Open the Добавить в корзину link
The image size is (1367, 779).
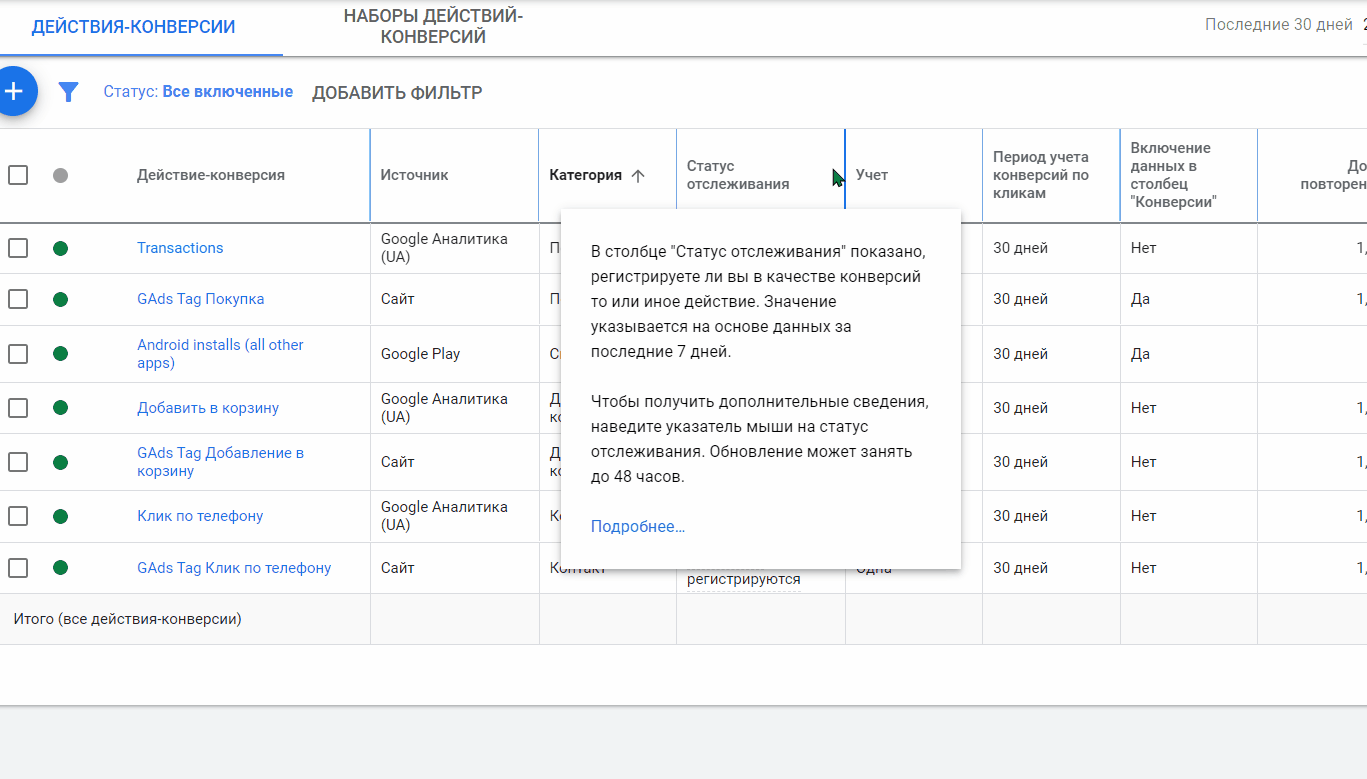pos(208,408)
